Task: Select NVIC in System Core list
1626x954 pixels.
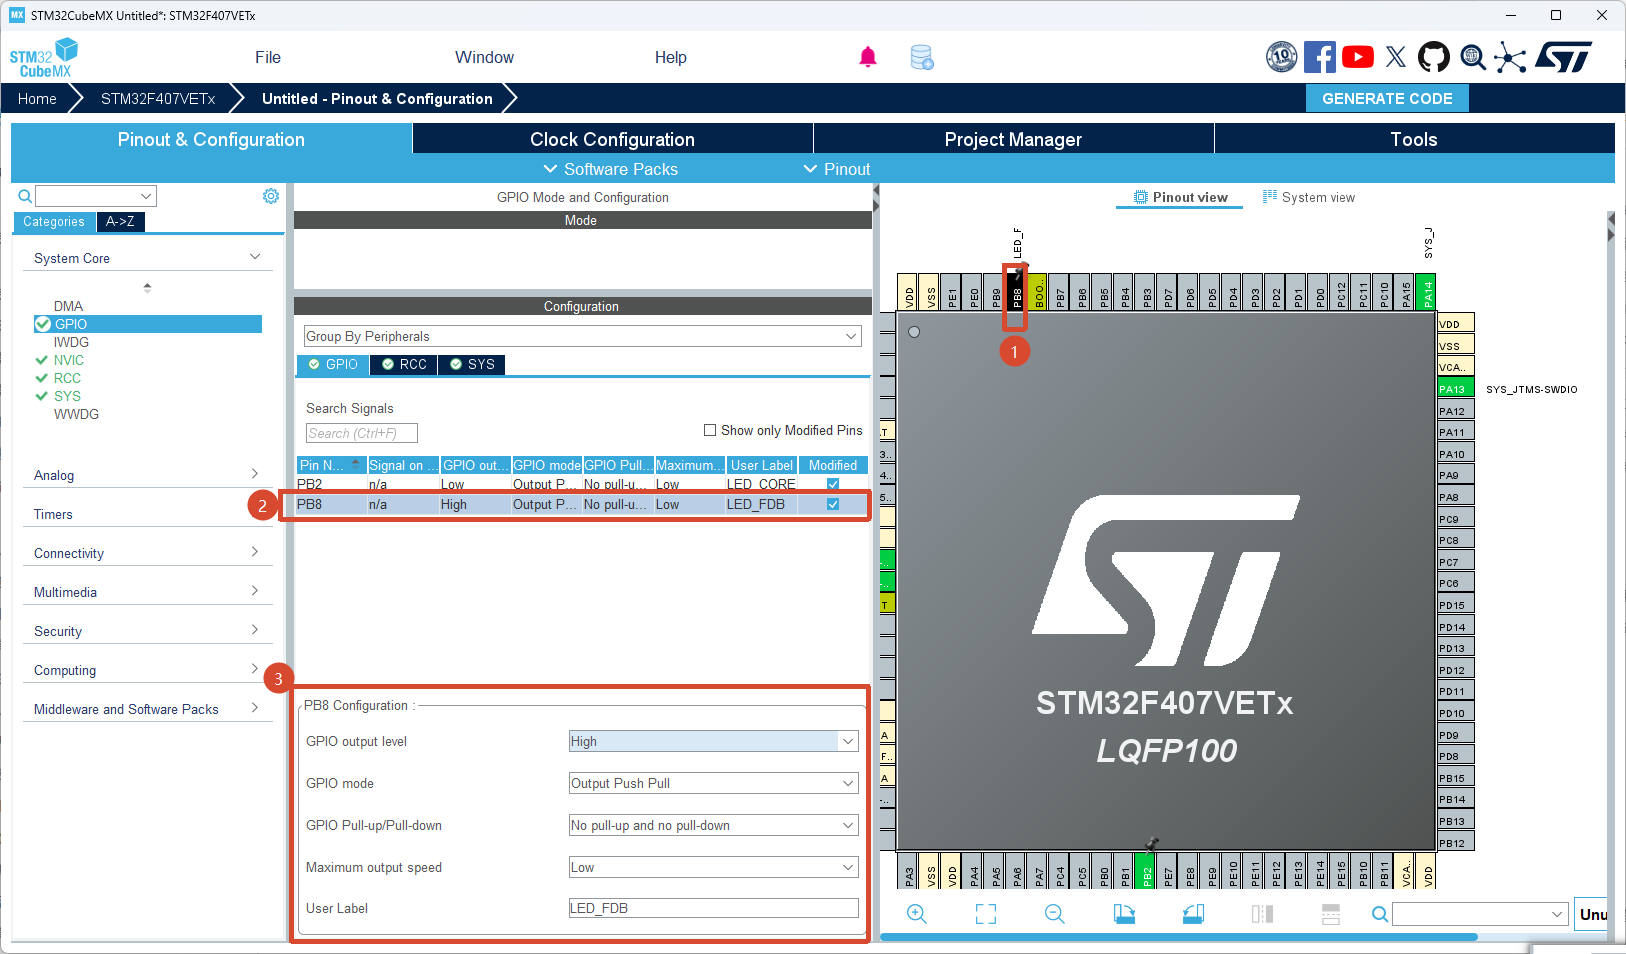Action: [69, 360]
